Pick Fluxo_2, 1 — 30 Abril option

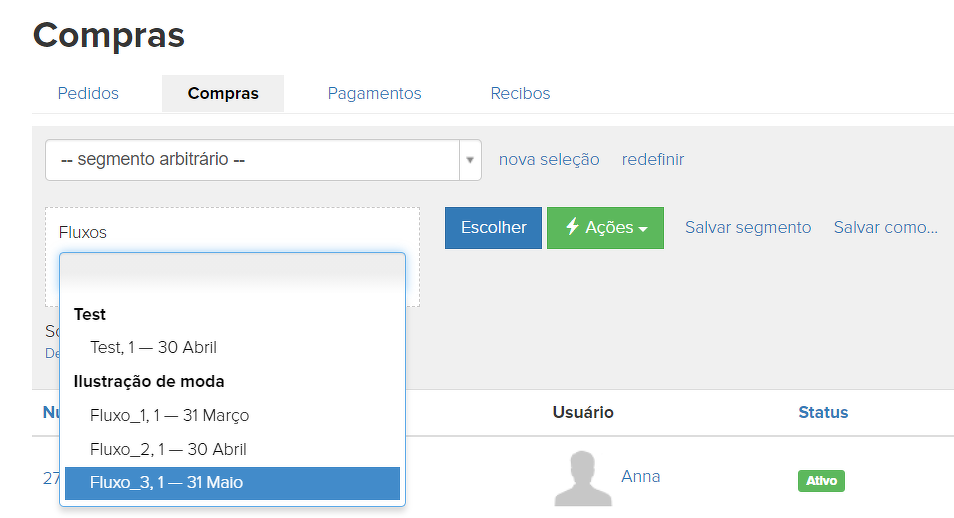pyautogui.click(x=168, y=449)
